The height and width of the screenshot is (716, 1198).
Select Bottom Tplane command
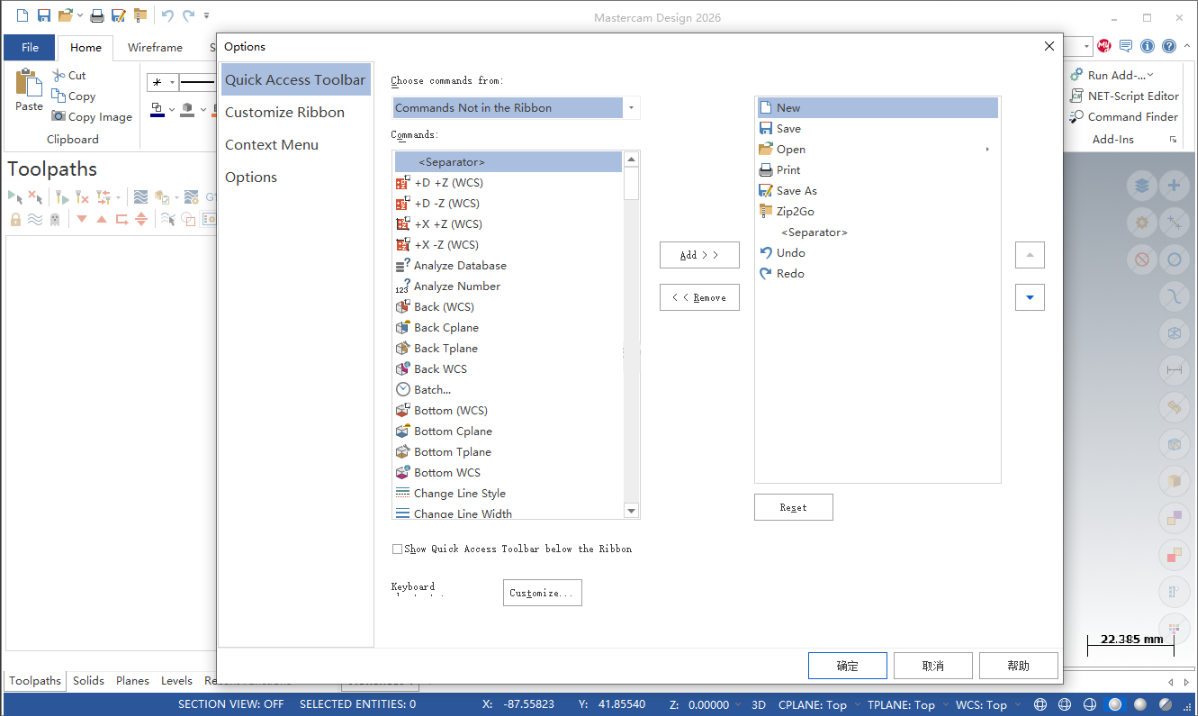(x=508, y=452)
